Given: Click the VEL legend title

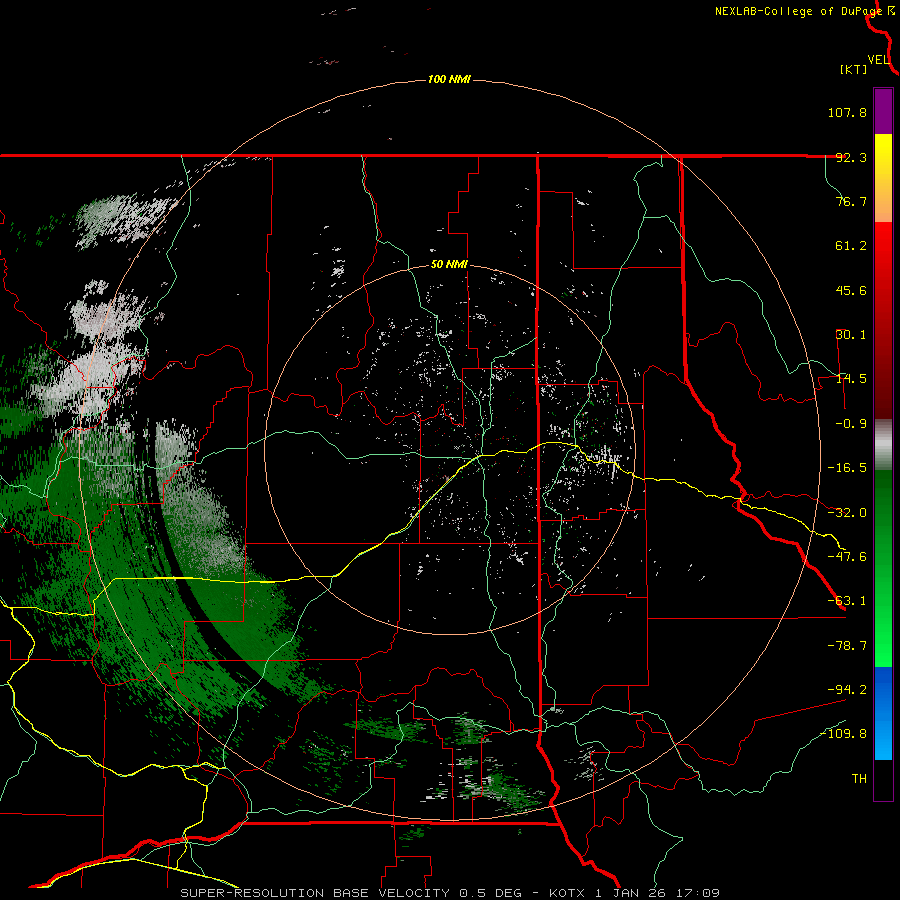Looking at the screenshot, I should (x=879, y=60).
